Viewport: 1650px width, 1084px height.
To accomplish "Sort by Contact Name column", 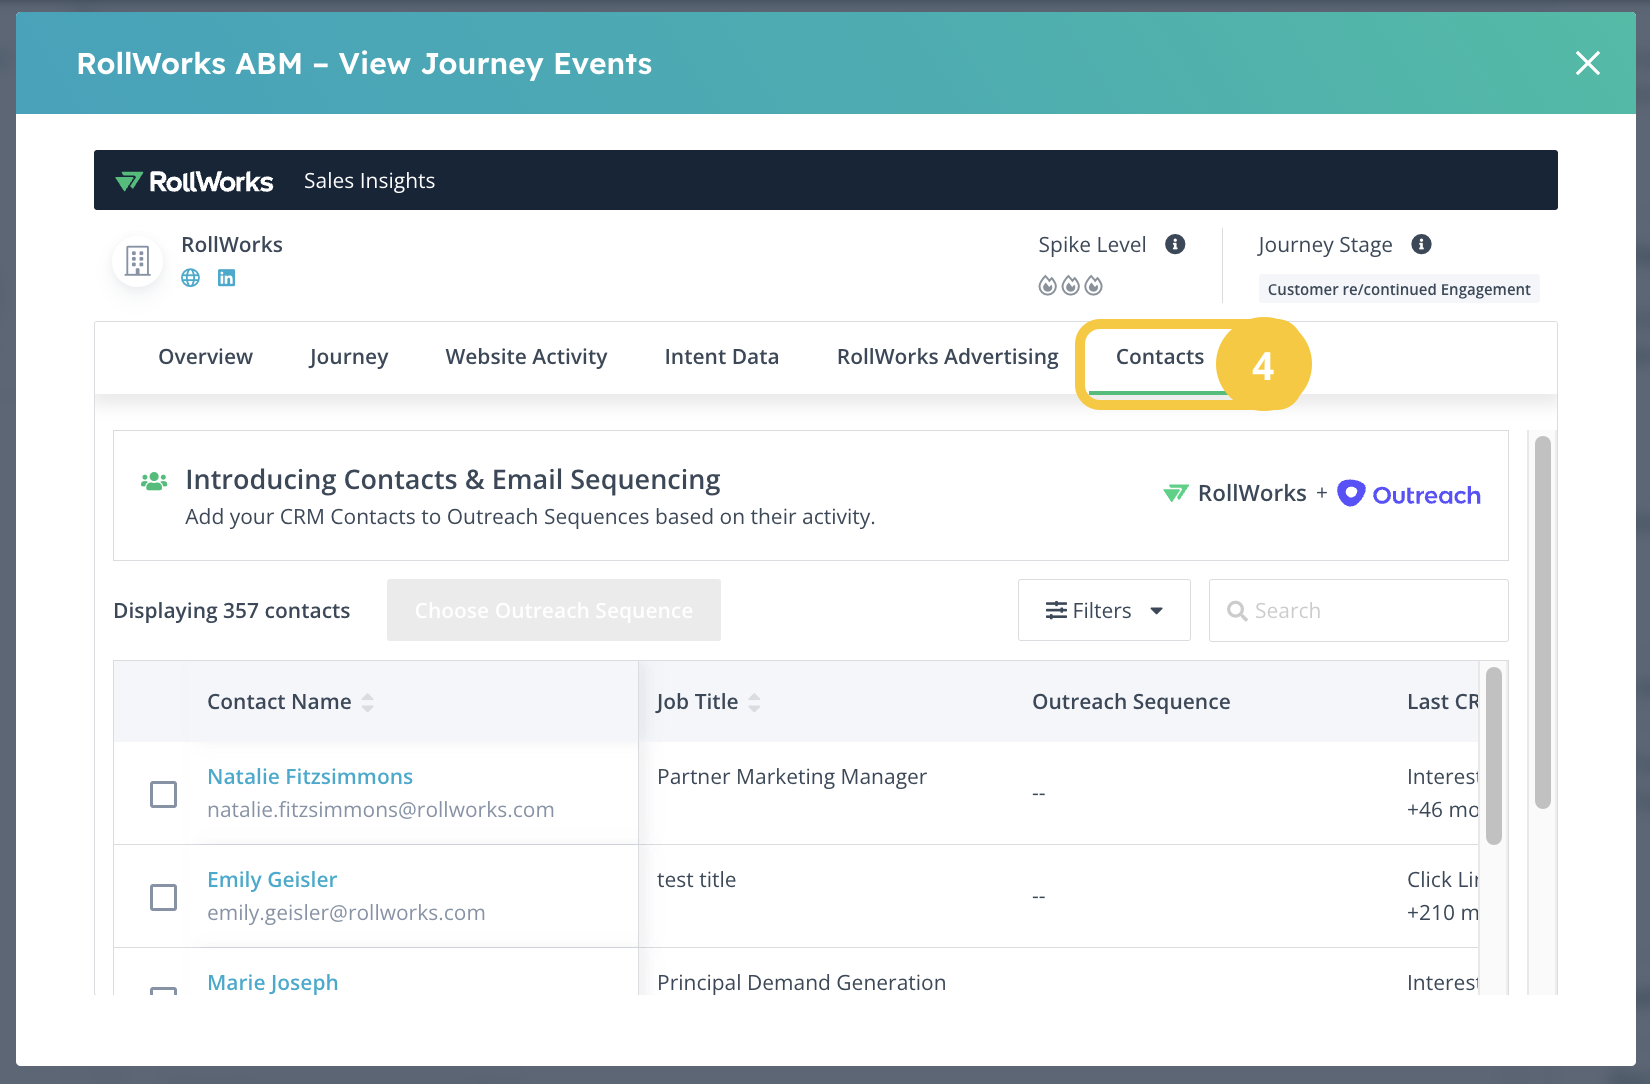I will click(367, 702).
